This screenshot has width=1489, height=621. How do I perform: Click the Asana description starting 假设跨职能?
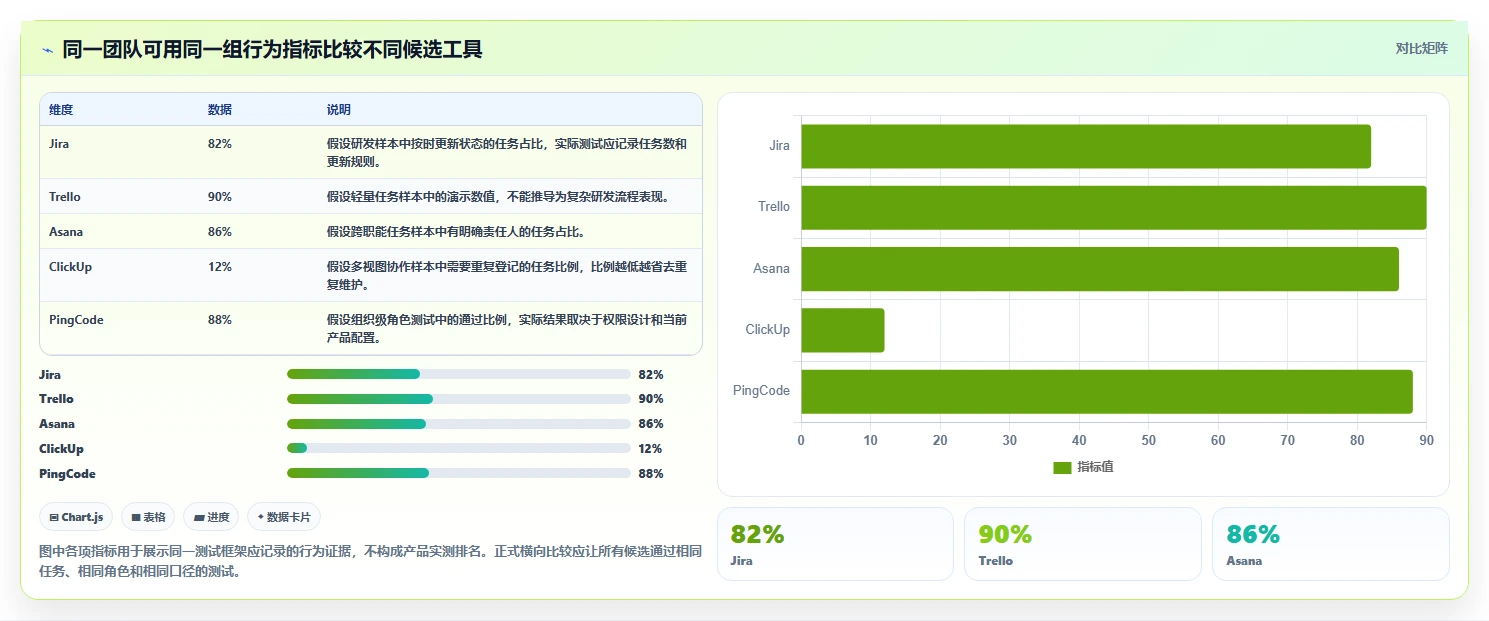[x=456, y=232]
